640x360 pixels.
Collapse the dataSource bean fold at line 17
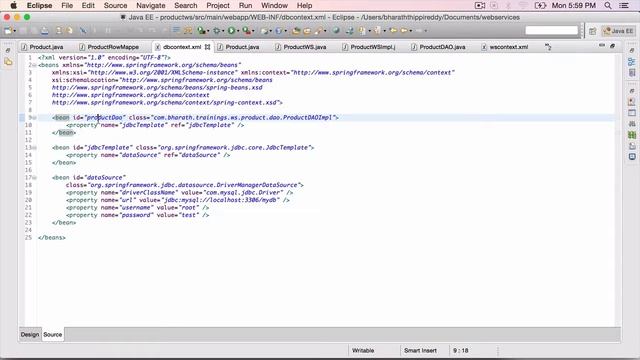pyautogui.click(x=34, y=178)
